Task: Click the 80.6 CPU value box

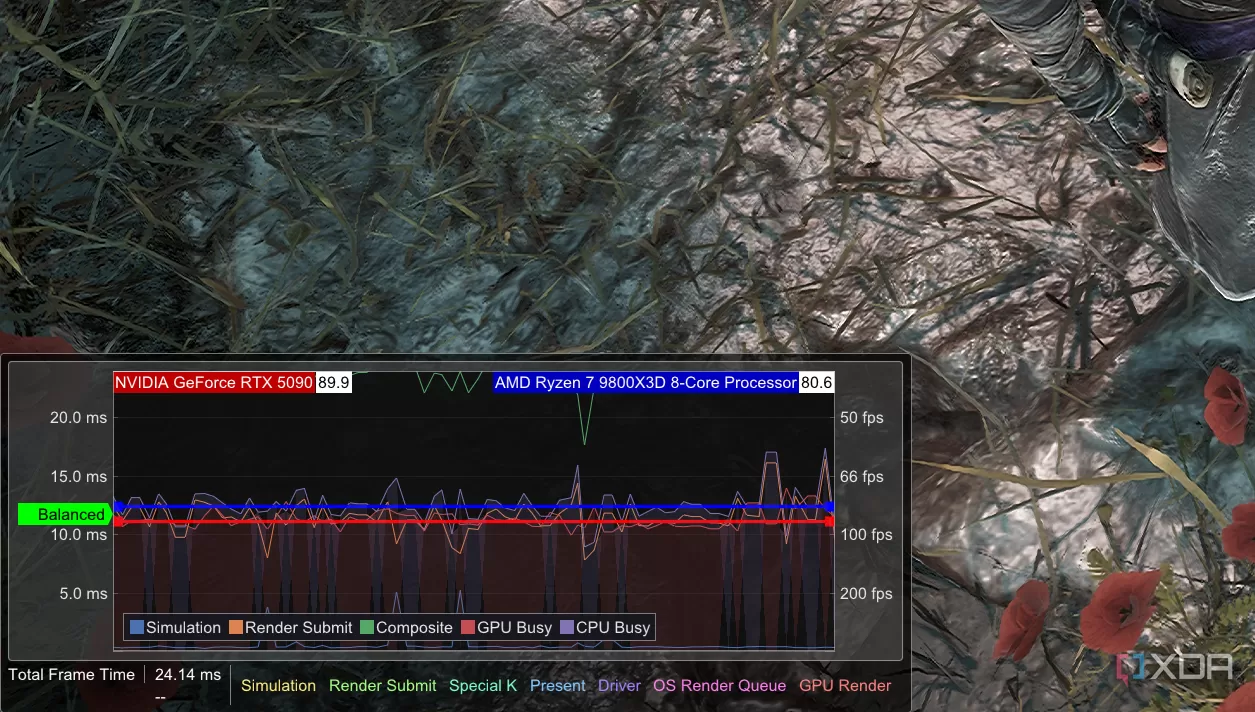Action: (816, 382)
